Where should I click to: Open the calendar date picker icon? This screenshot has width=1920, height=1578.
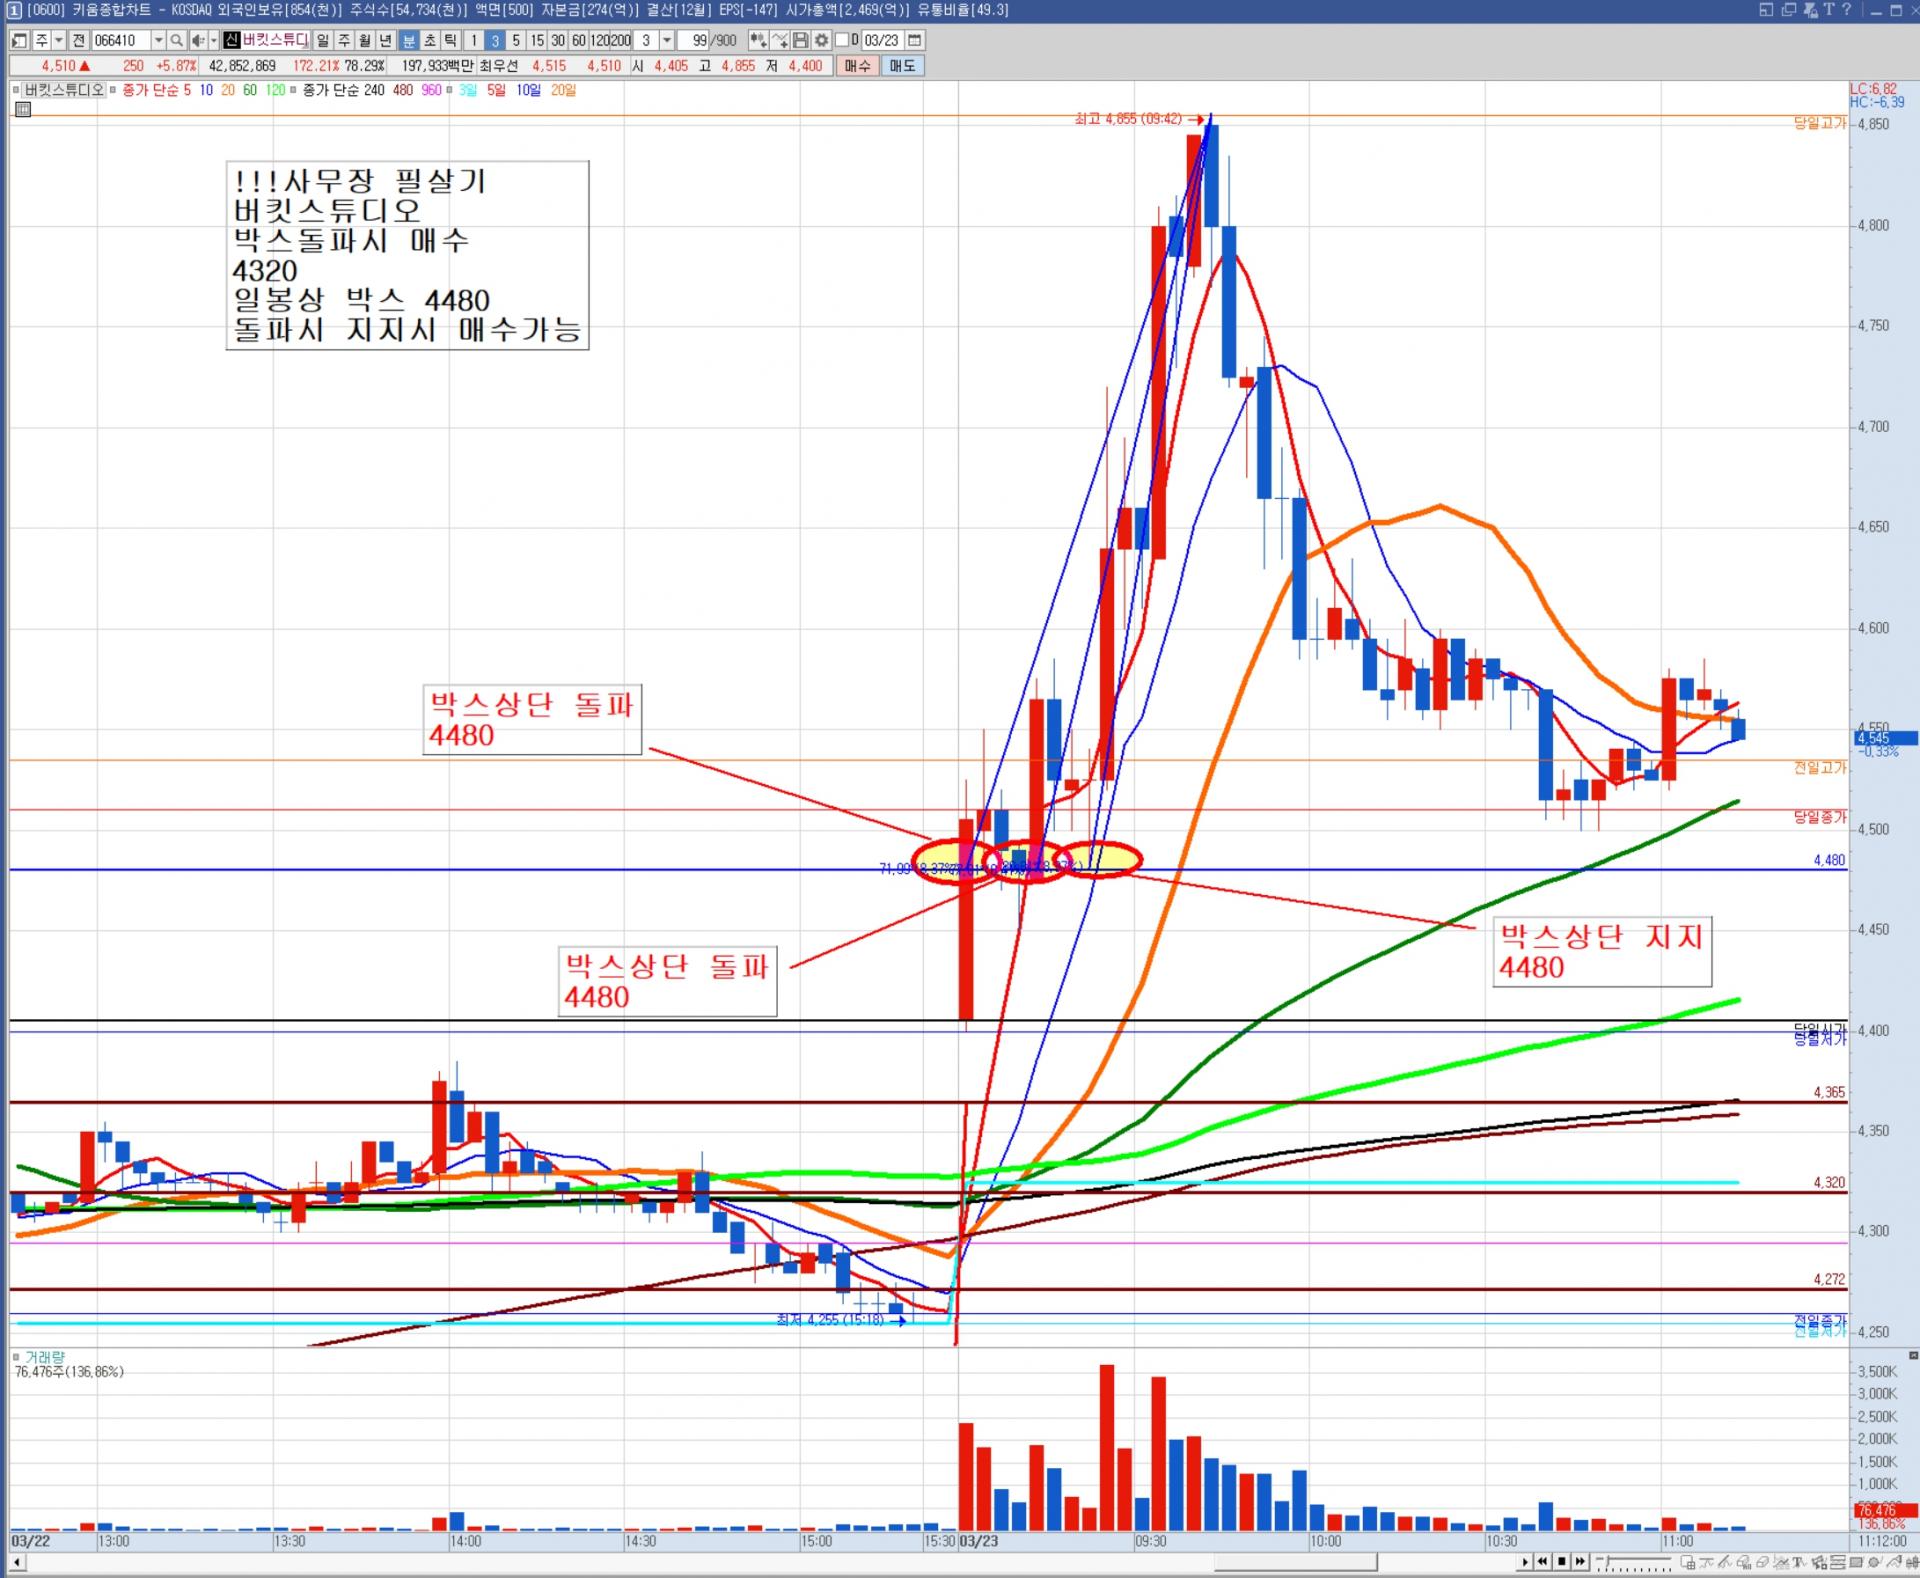pyautogui.click(x=915, y=41)
